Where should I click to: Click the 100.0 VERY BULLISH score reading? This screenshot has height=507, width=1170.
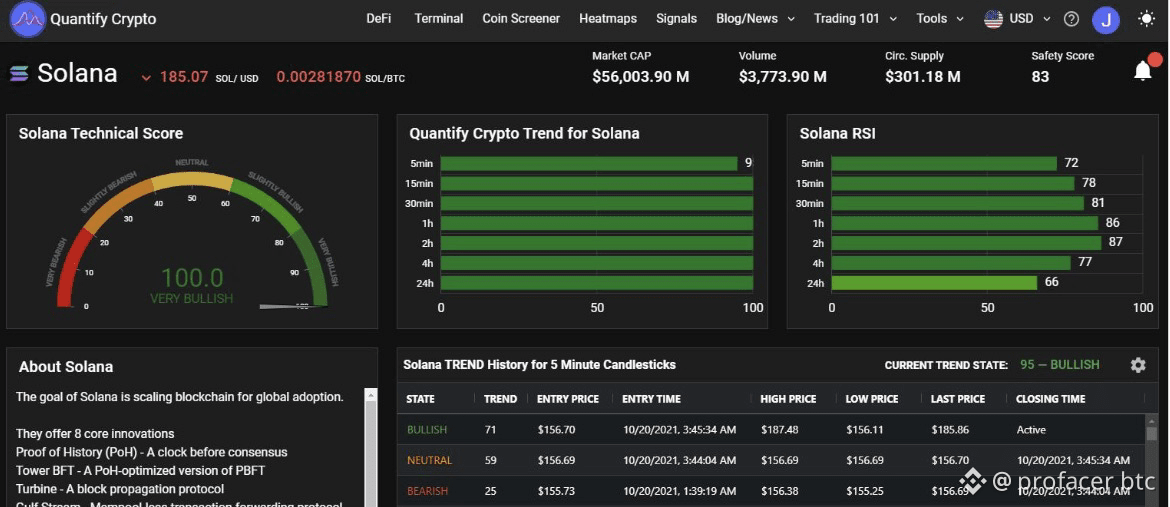point(192,285)
